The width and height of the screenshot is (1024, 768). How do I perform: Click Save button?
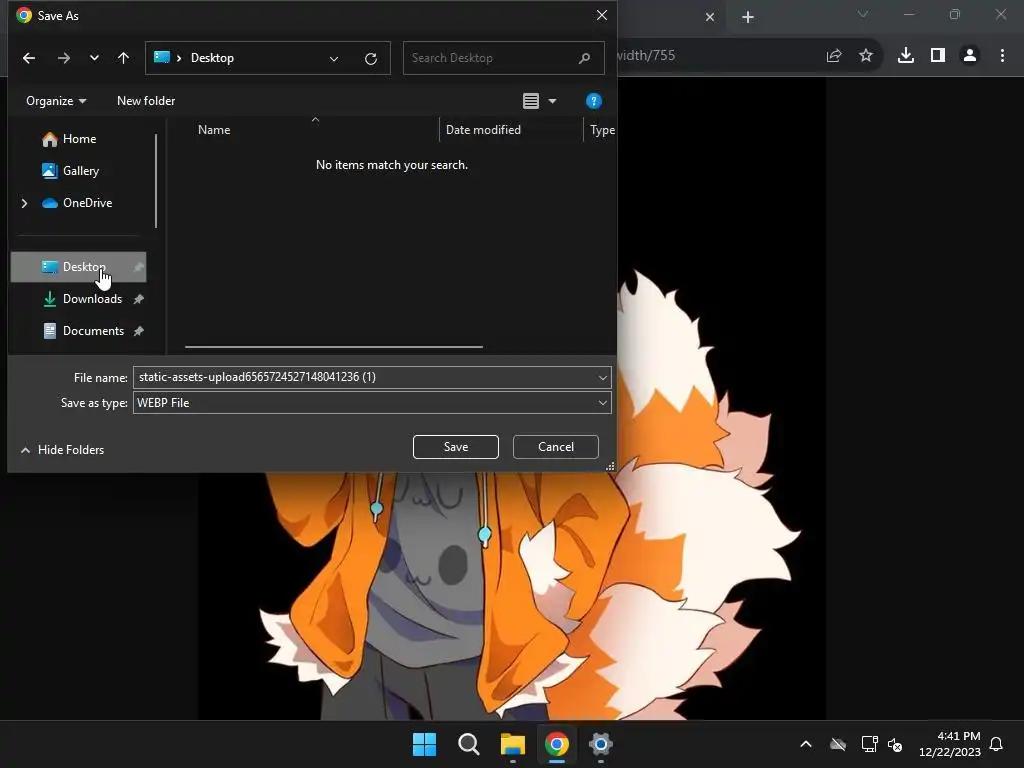coord(456,447)
